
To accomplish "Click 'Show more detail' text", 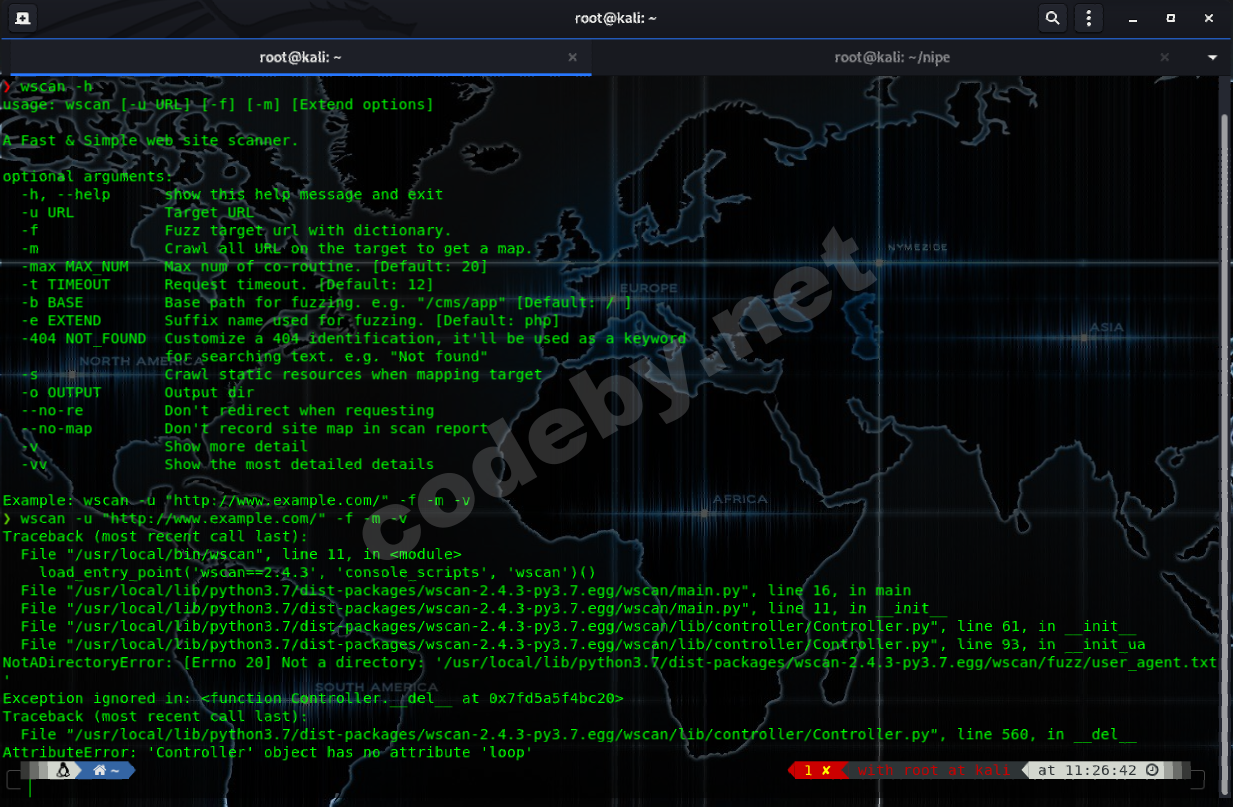I will 236,446.
